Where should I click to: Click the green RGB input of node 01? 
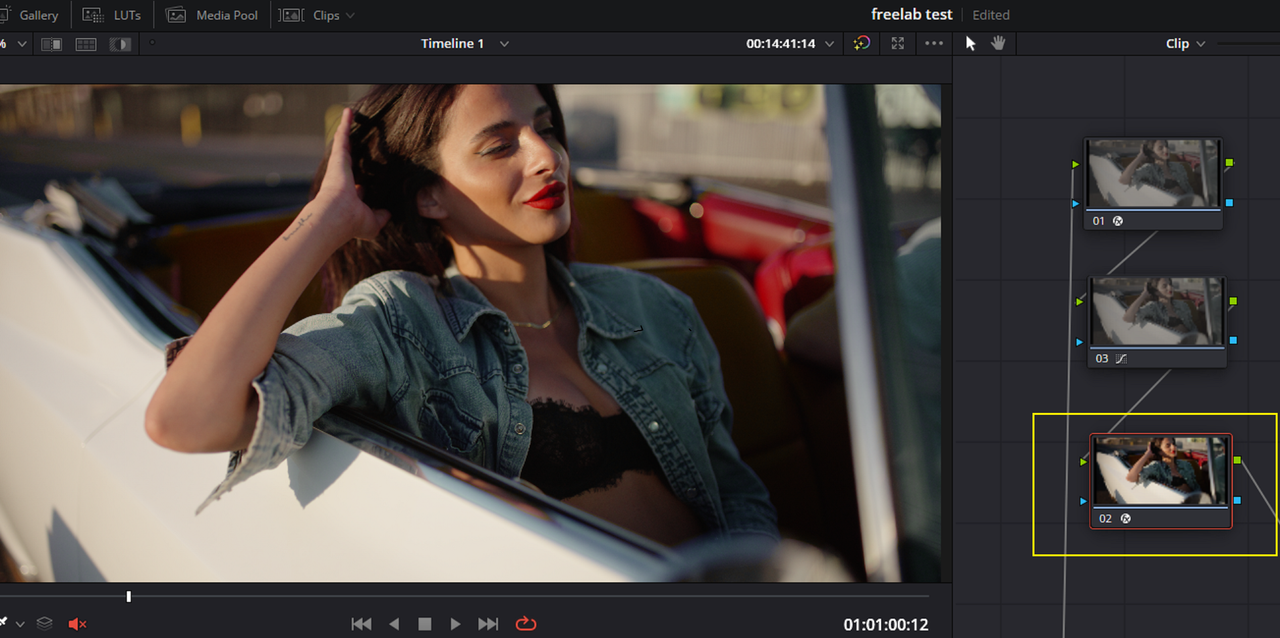1076,164
